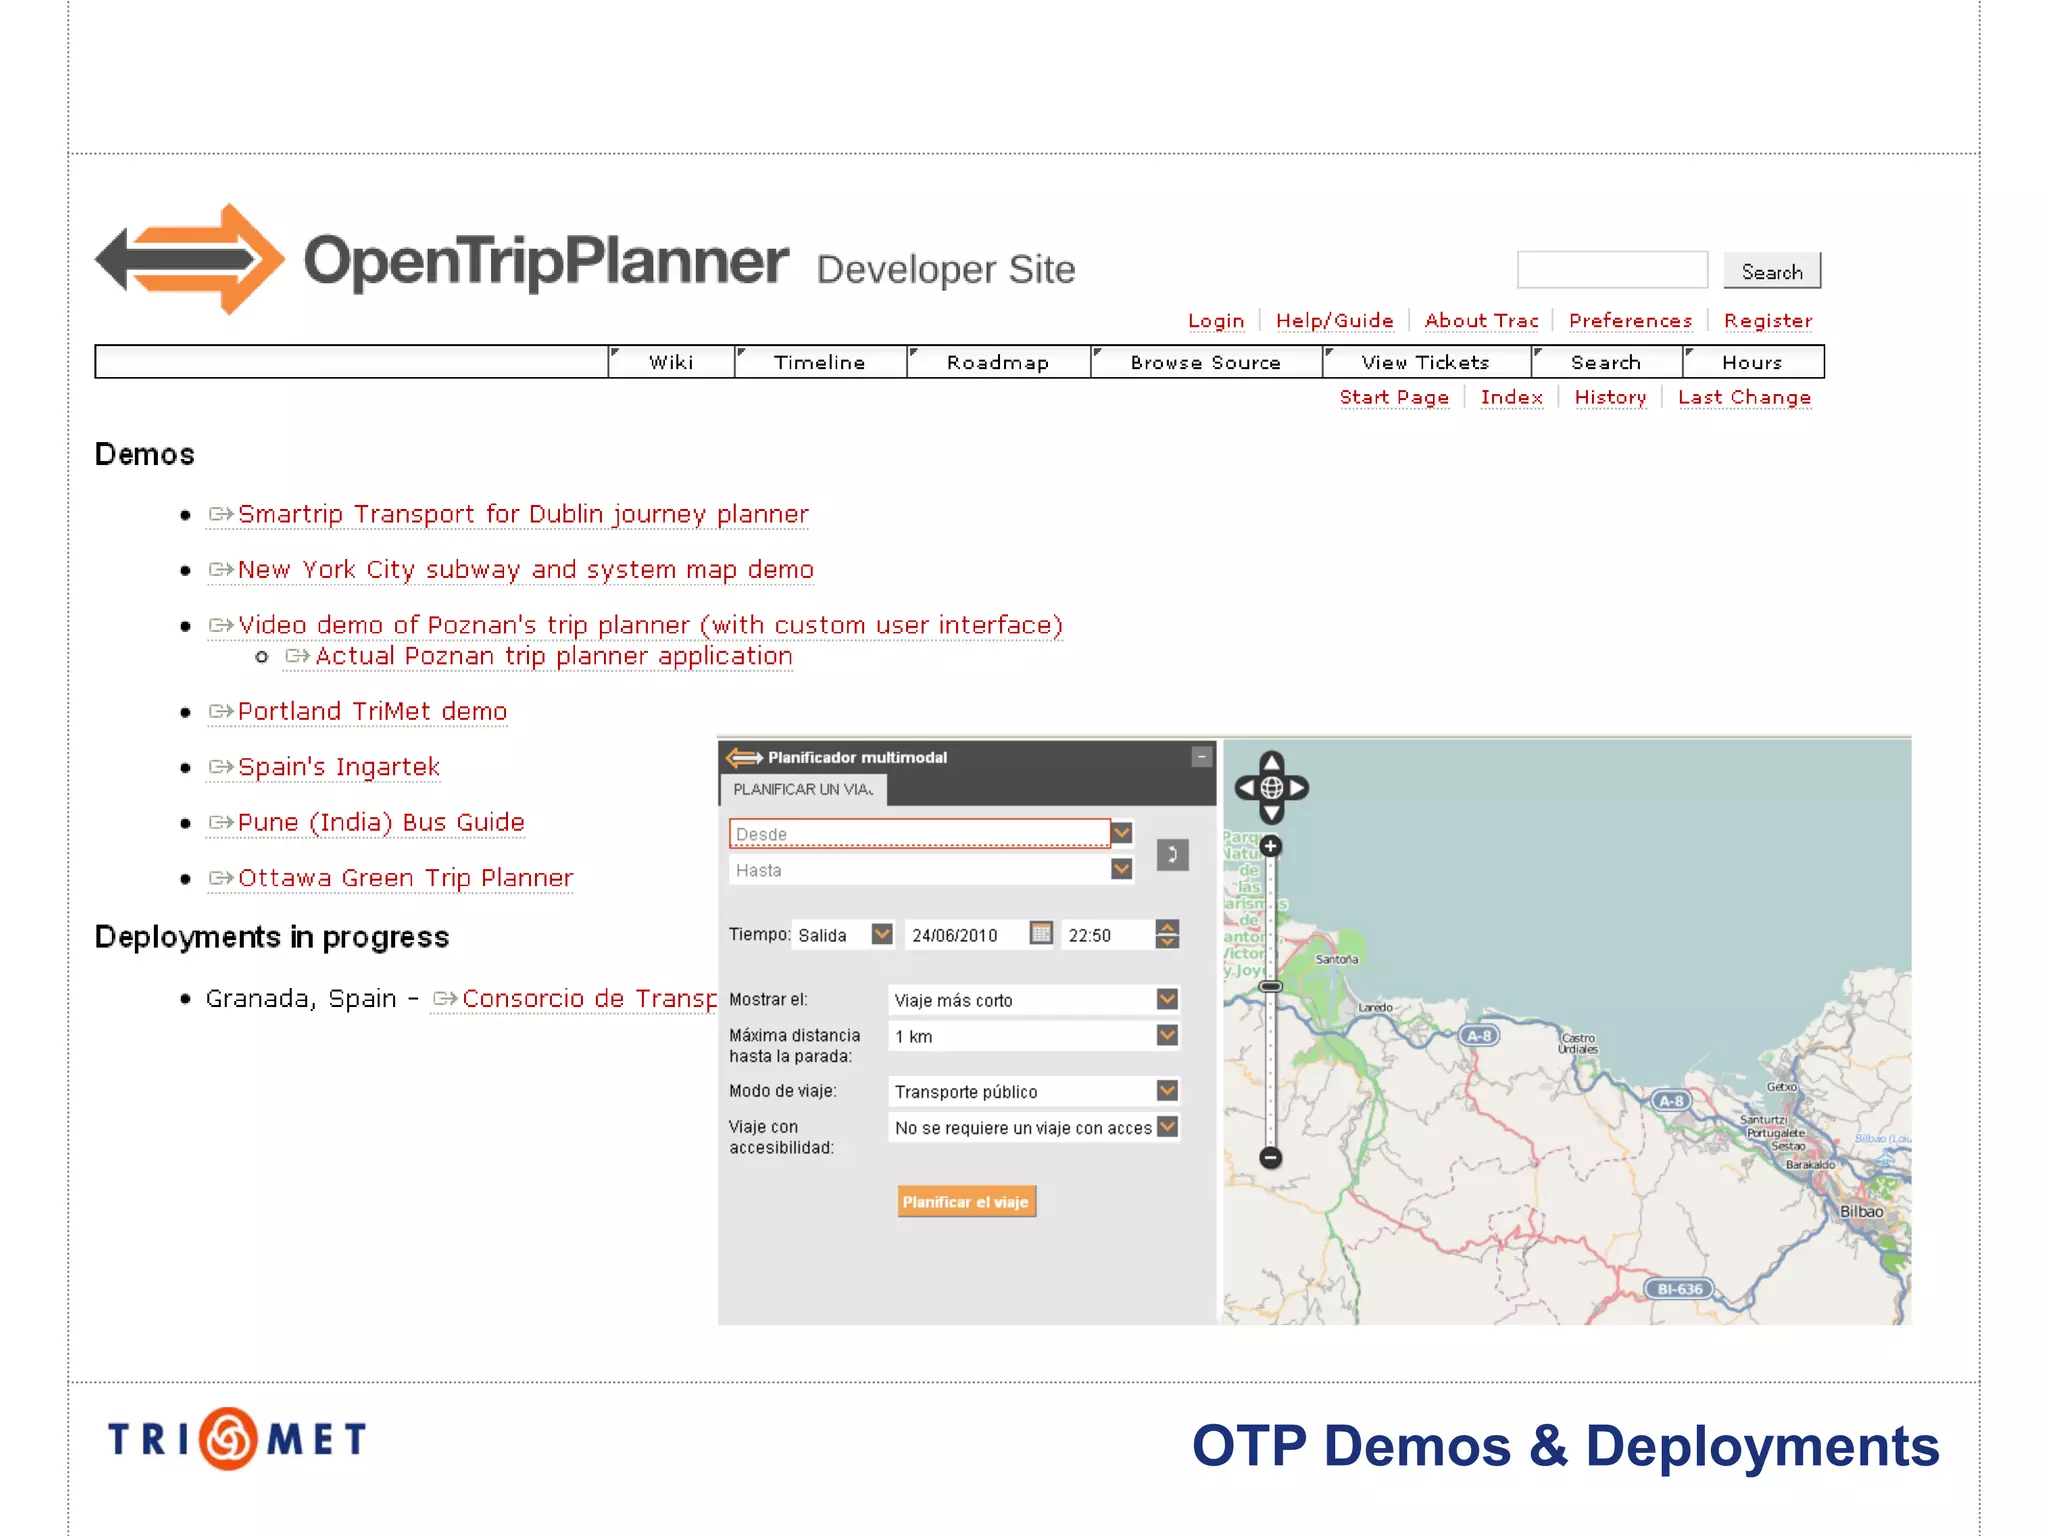Viewport: 2048px width, 1536px height.
Task: Select the PLANIFICAR UN VIA tab
Action: coord(803,789)
